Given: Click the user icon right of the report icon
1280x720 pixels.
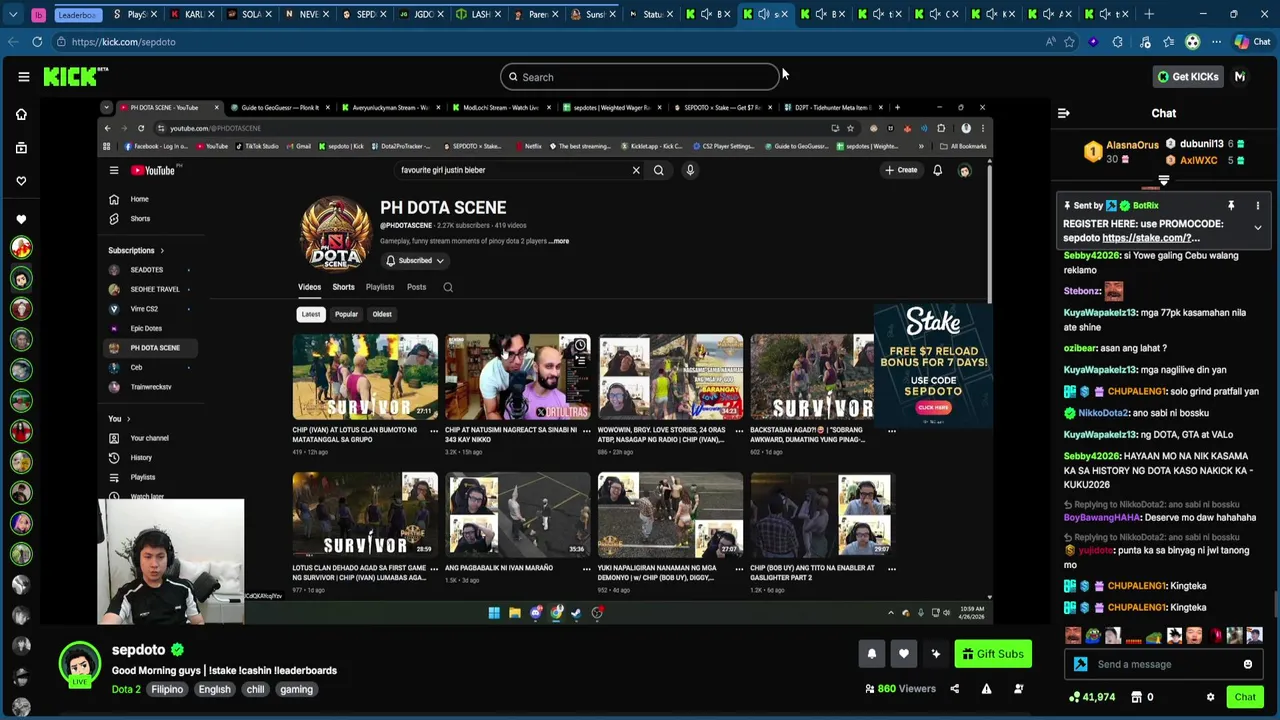Looking at the screenshot, I should pyautogui.click(x=1018, y=689).
